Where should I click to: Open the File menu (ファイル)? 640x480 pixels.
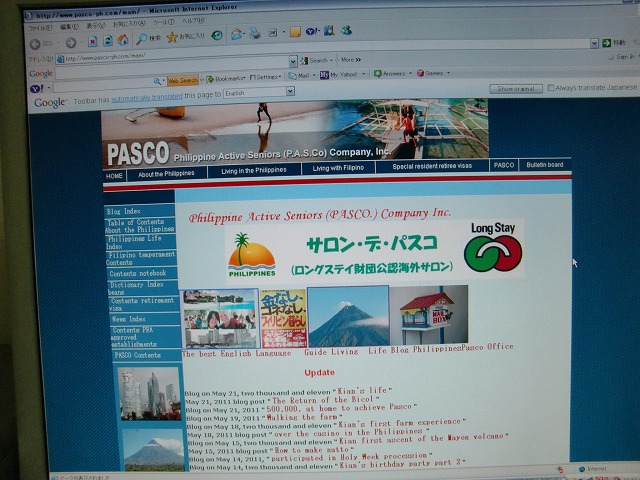point(40,28)
